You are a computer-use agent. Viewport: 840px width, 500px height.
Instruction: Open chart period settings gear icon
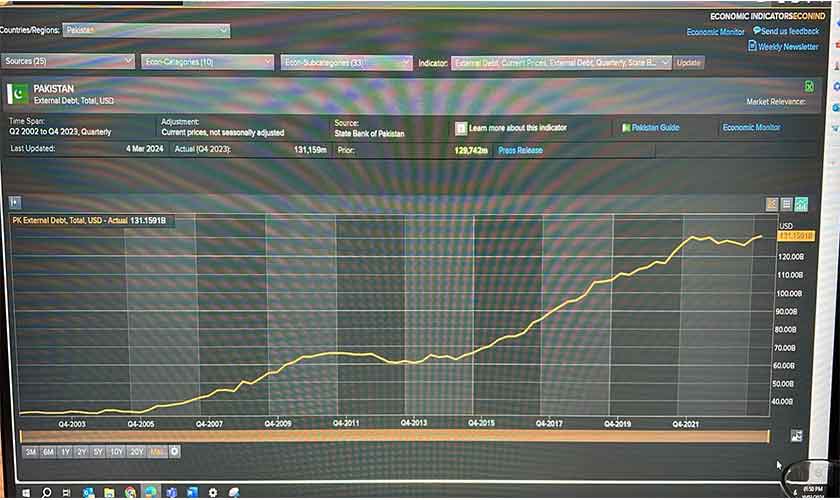coord(175,452)
